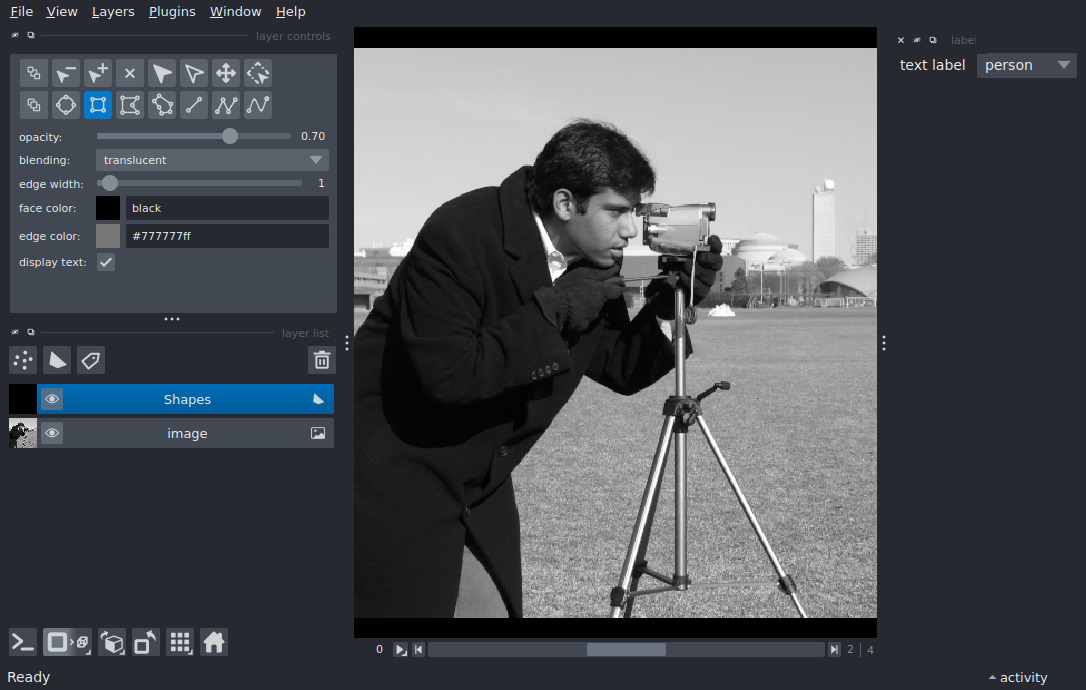Image resolution: width=1086 pixels, height=690 pixels.
Task: Choose the line drawing tool
Action: tap(194, 105)
